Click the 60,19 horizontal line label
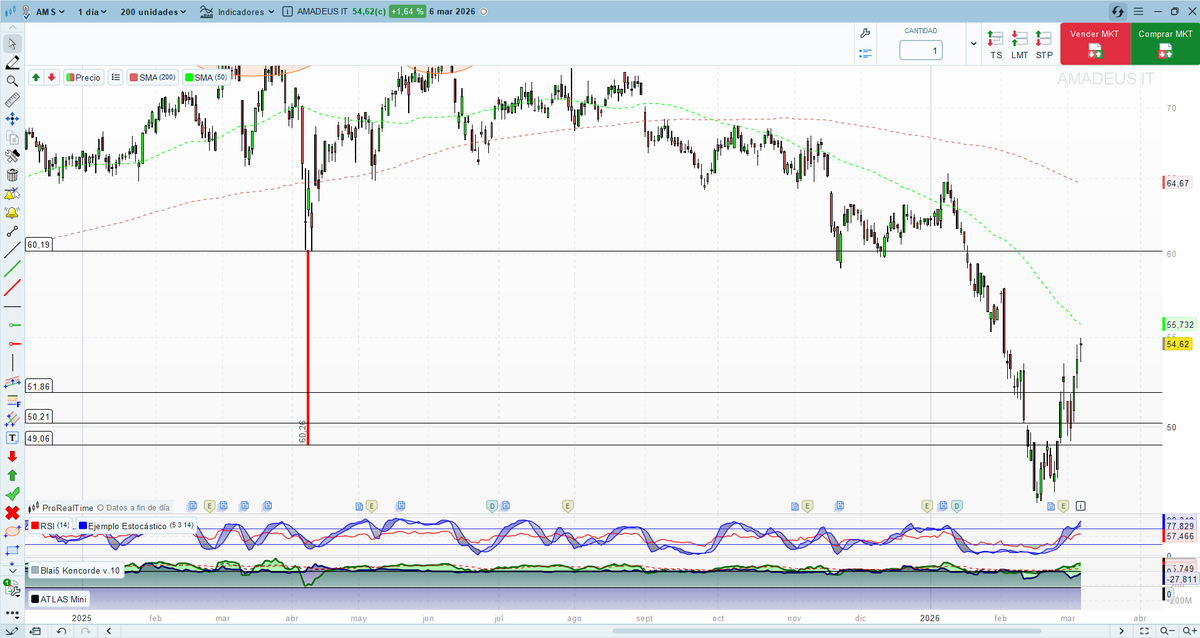Viewport: 1200px width, 638px height. (x=39, y=244)
